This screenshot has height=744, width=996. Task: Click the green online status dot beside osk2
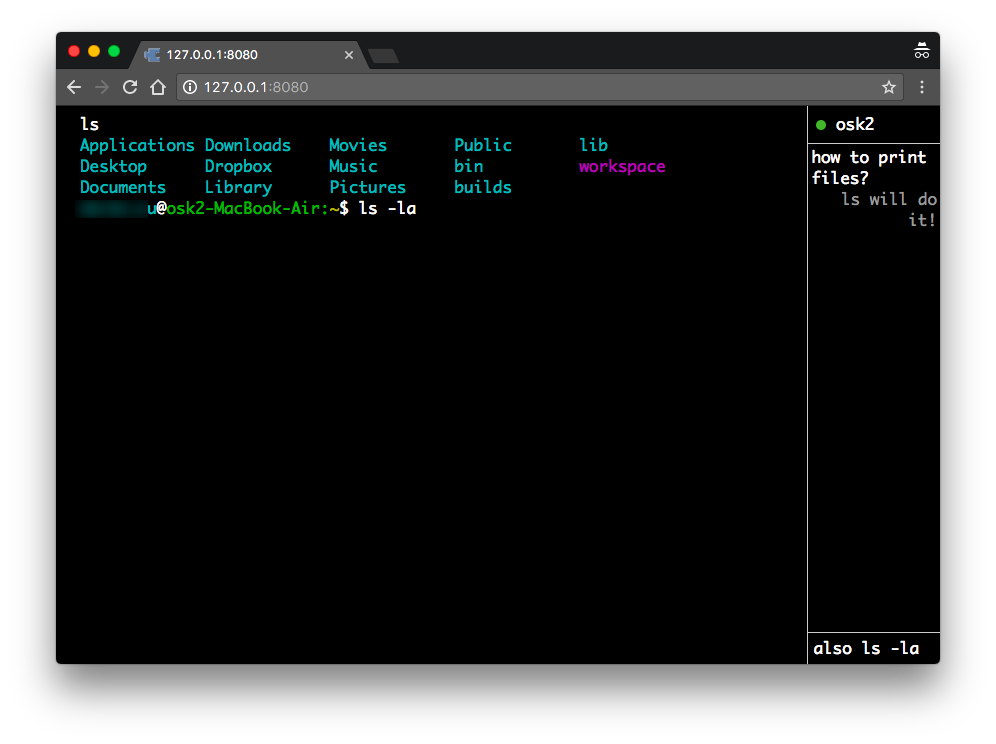click(821, 125)
